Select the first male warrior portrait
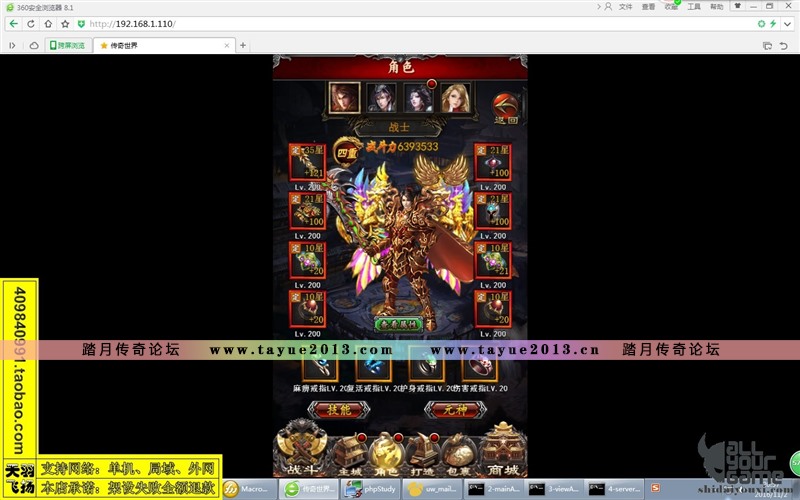 344,97
